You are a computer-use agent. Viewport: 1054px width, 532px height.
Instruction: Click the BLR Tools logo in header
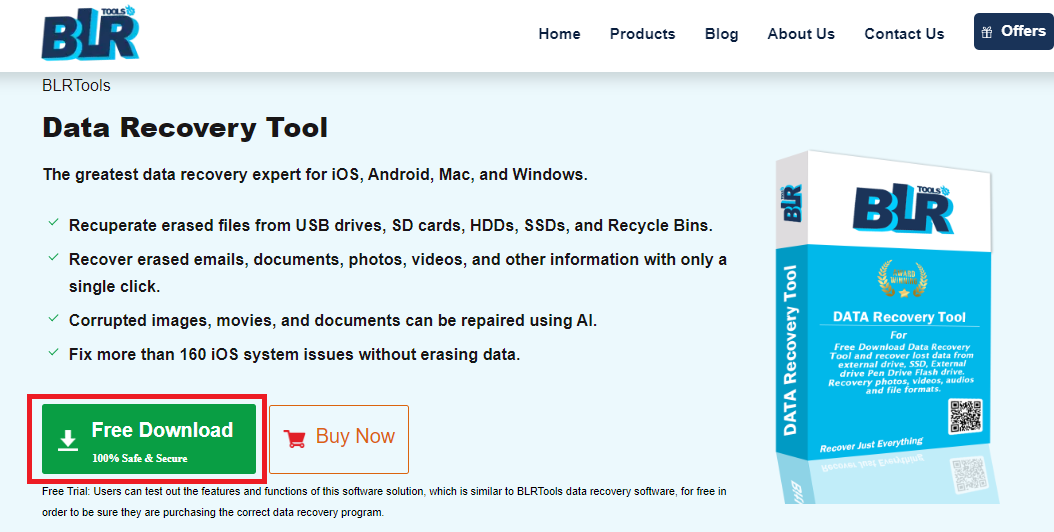coord(90,33)
